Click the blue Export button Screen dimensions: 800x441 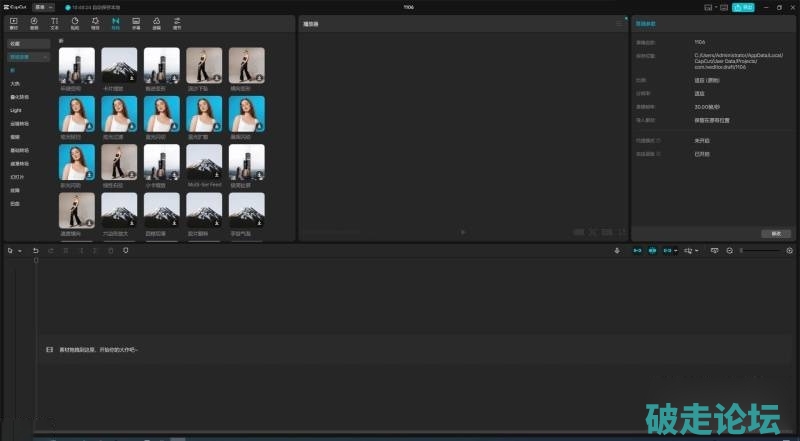pyautogui.click(x=743, y=6)
